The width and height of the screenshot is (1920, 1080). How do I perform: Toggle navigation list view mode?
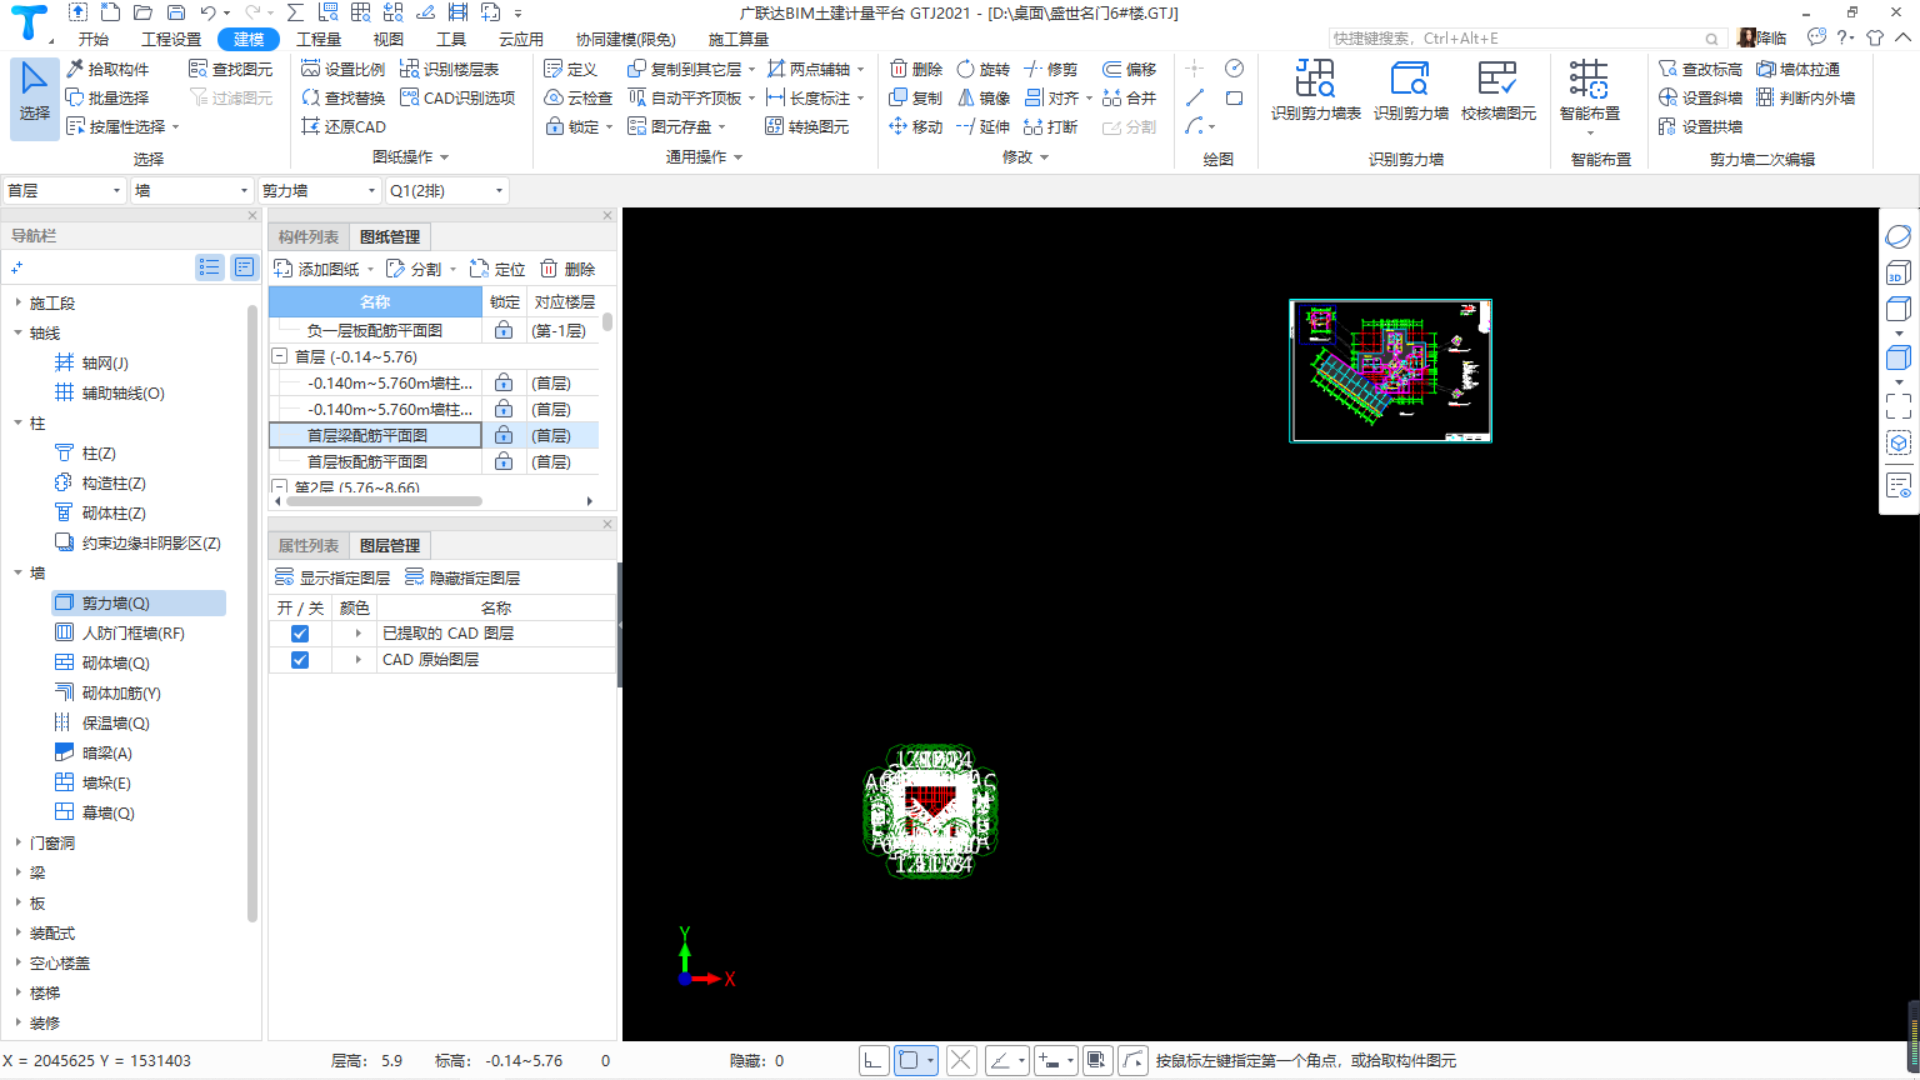209,267
